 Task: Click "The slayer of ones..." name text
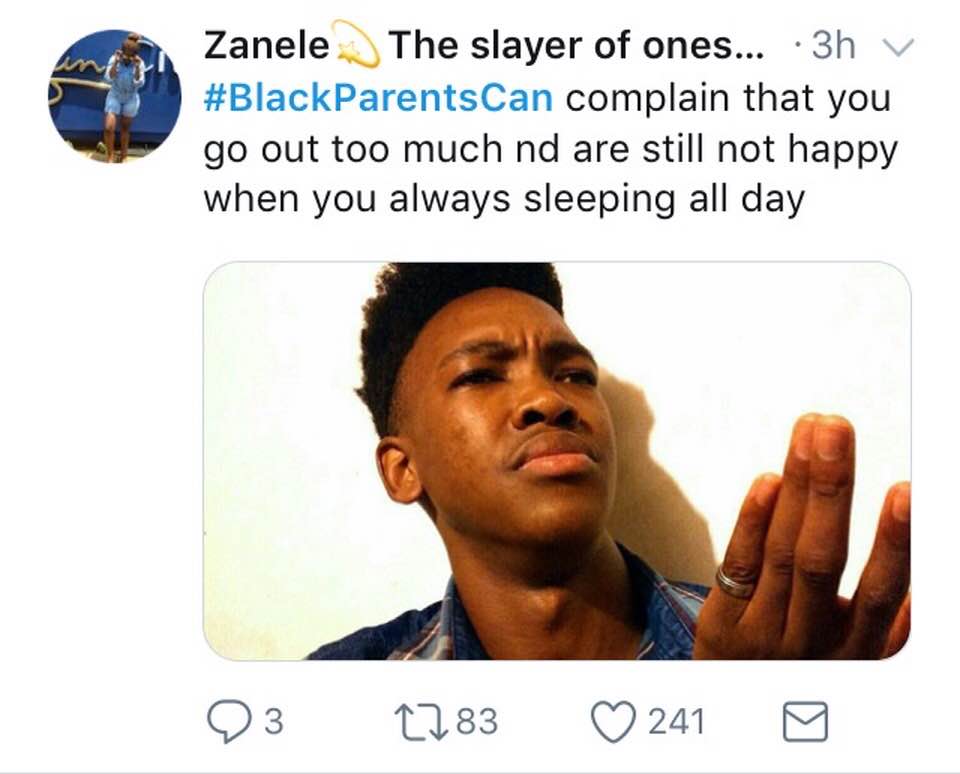(576, 45)
